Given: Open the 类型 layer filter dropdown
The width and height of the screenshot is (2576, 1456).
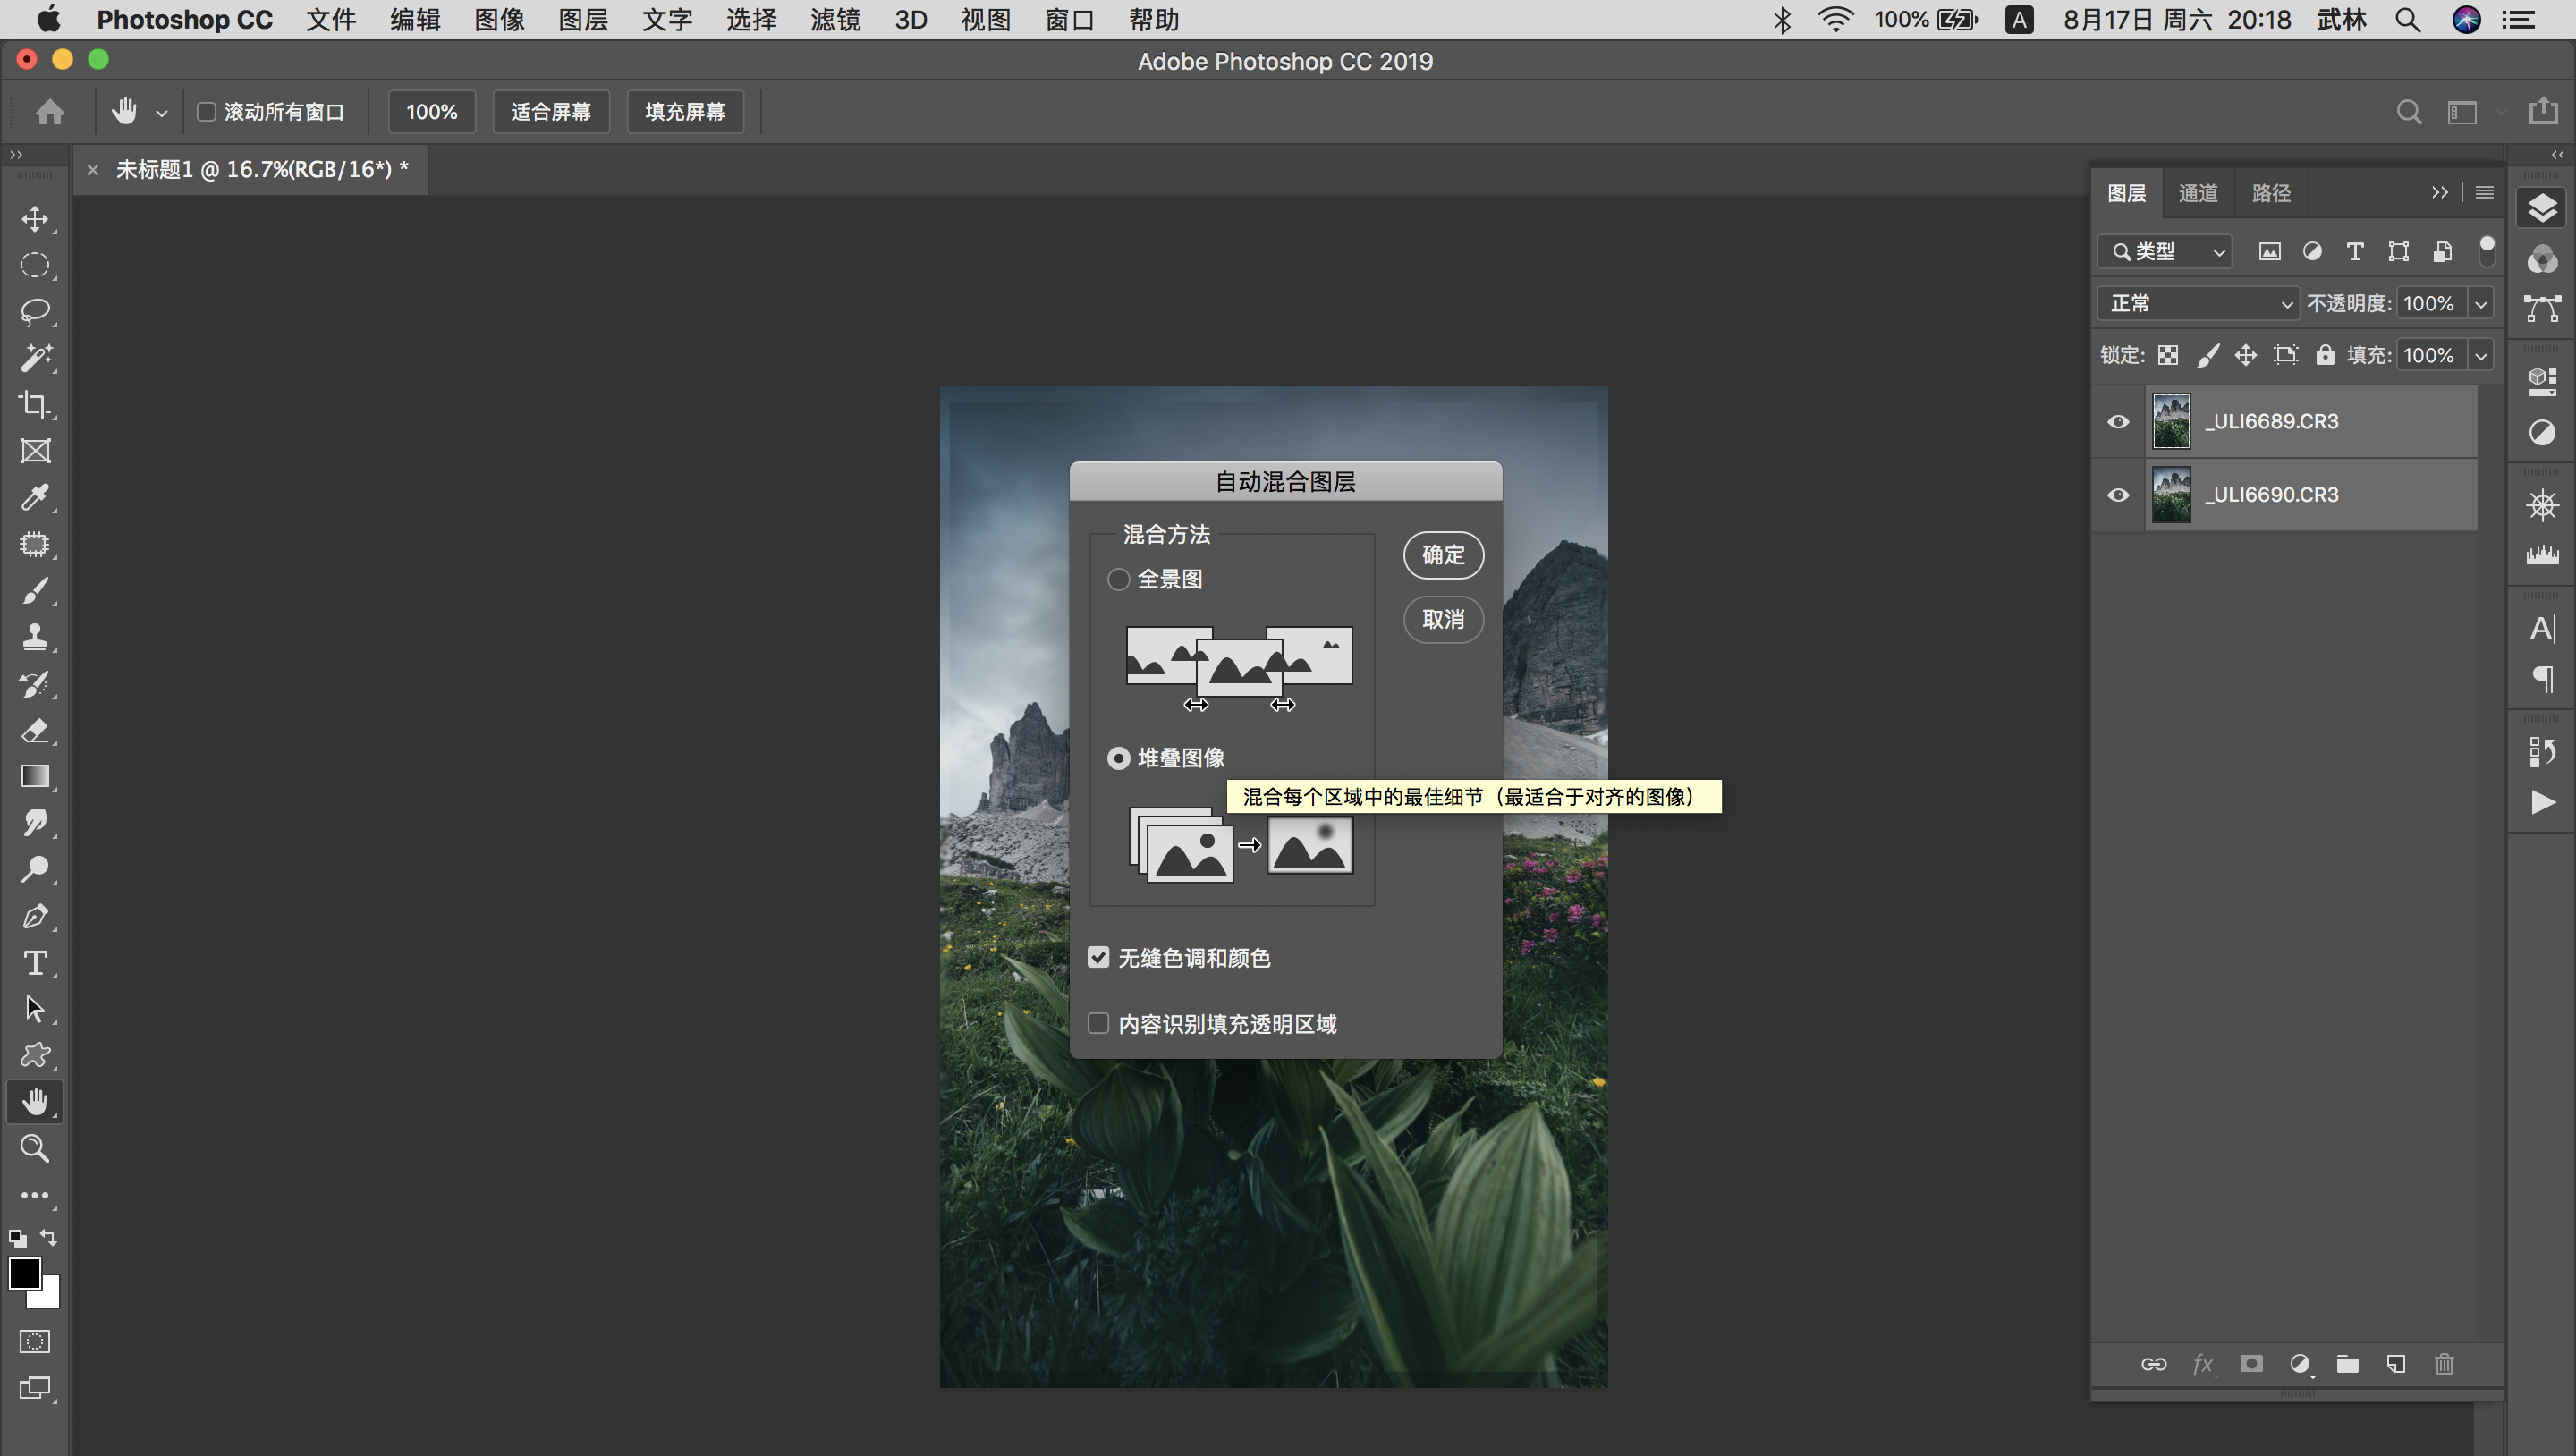Looking at the screenshot, I should tap(2165, 252).
